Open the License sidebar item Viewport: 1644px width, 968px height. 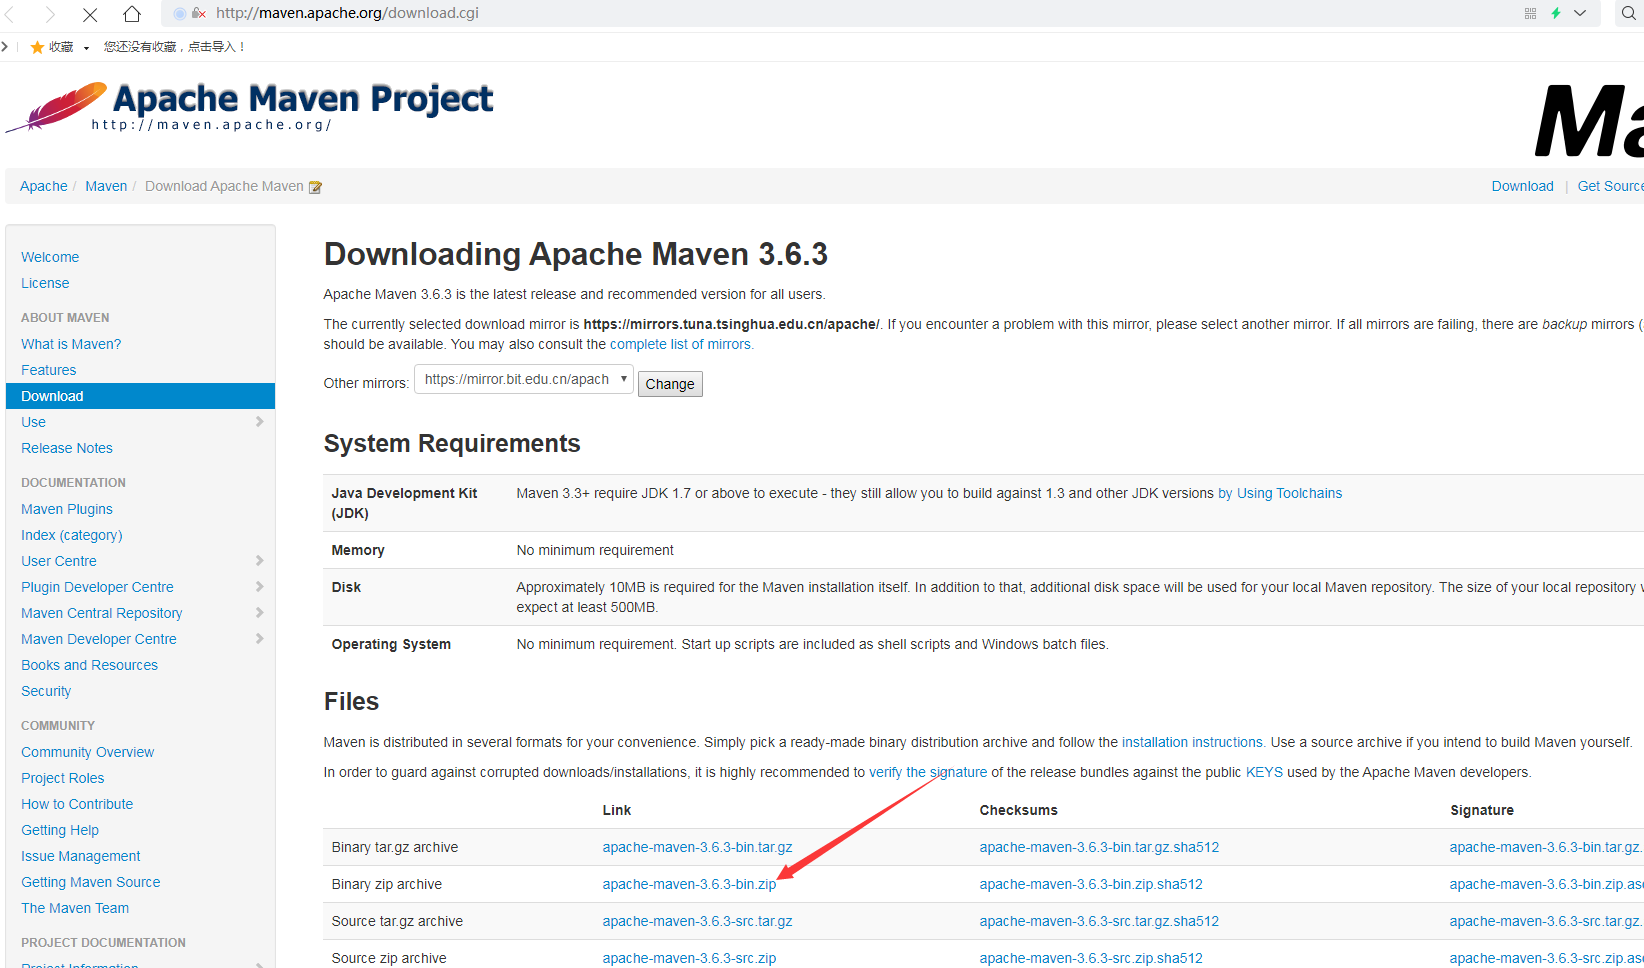coord(45,283)
